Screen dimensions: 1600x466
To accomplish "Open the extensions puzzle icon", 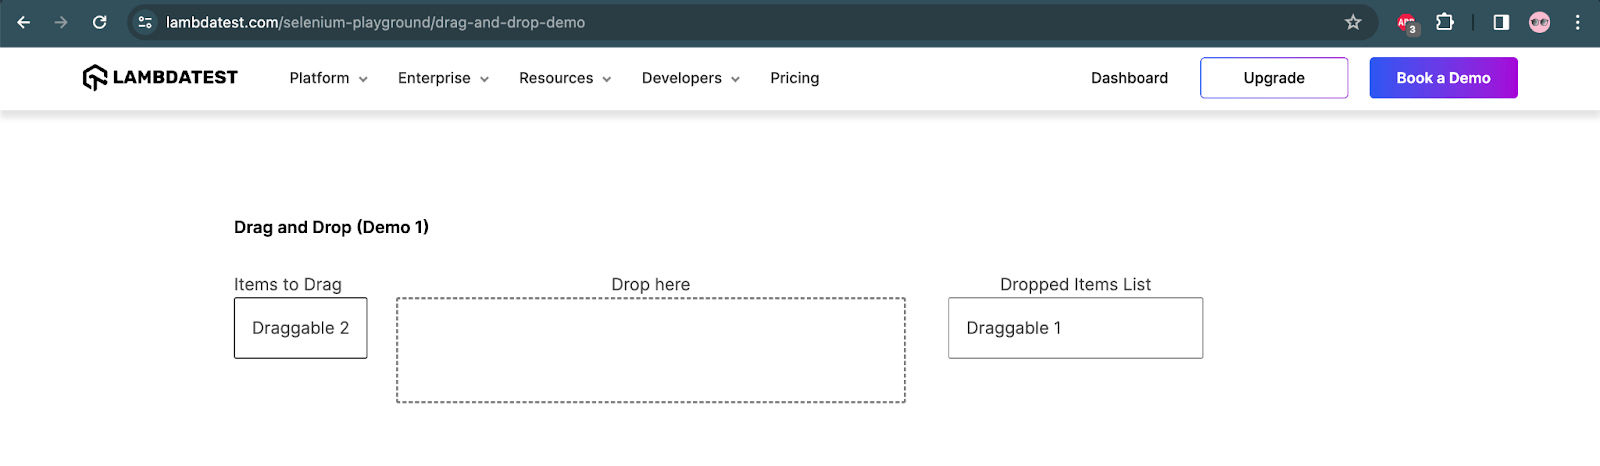I will [x=1445, y=22].
